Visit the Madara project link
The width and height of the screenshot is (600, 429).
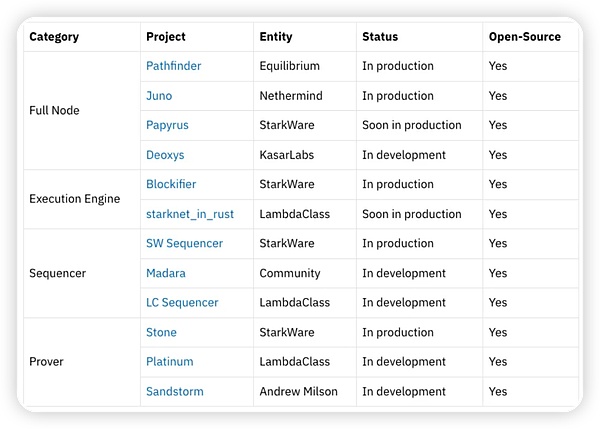coord(166,273)
